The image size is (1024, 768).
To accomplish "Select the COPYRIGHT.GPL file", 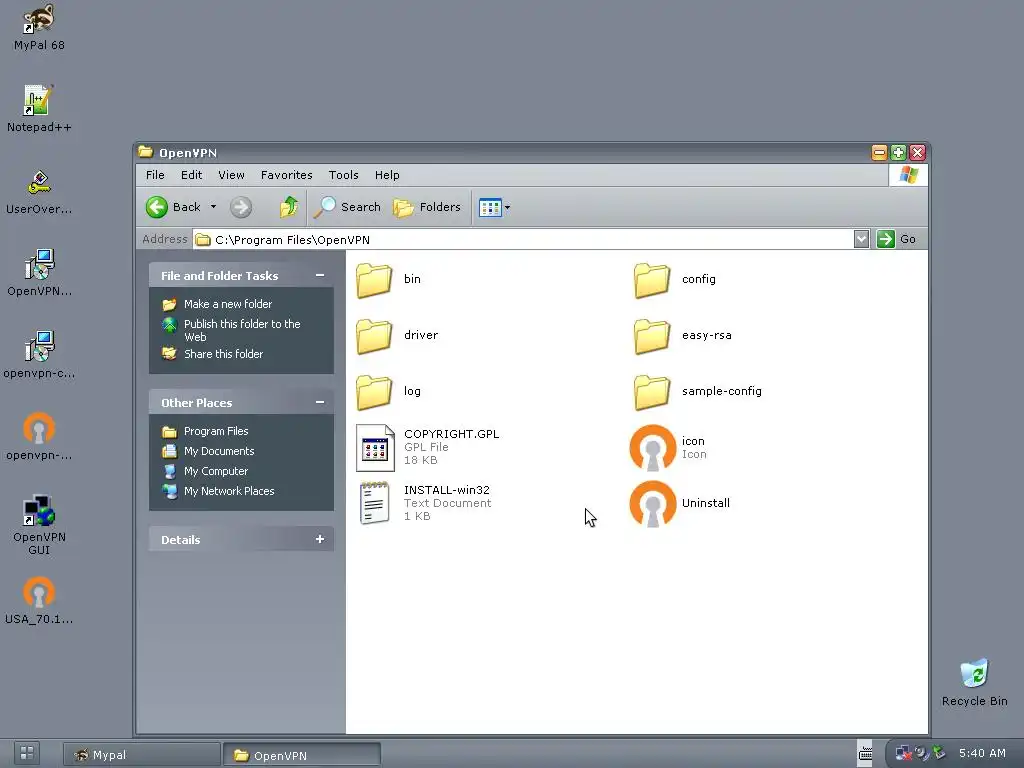I will (x=428, y=447).
